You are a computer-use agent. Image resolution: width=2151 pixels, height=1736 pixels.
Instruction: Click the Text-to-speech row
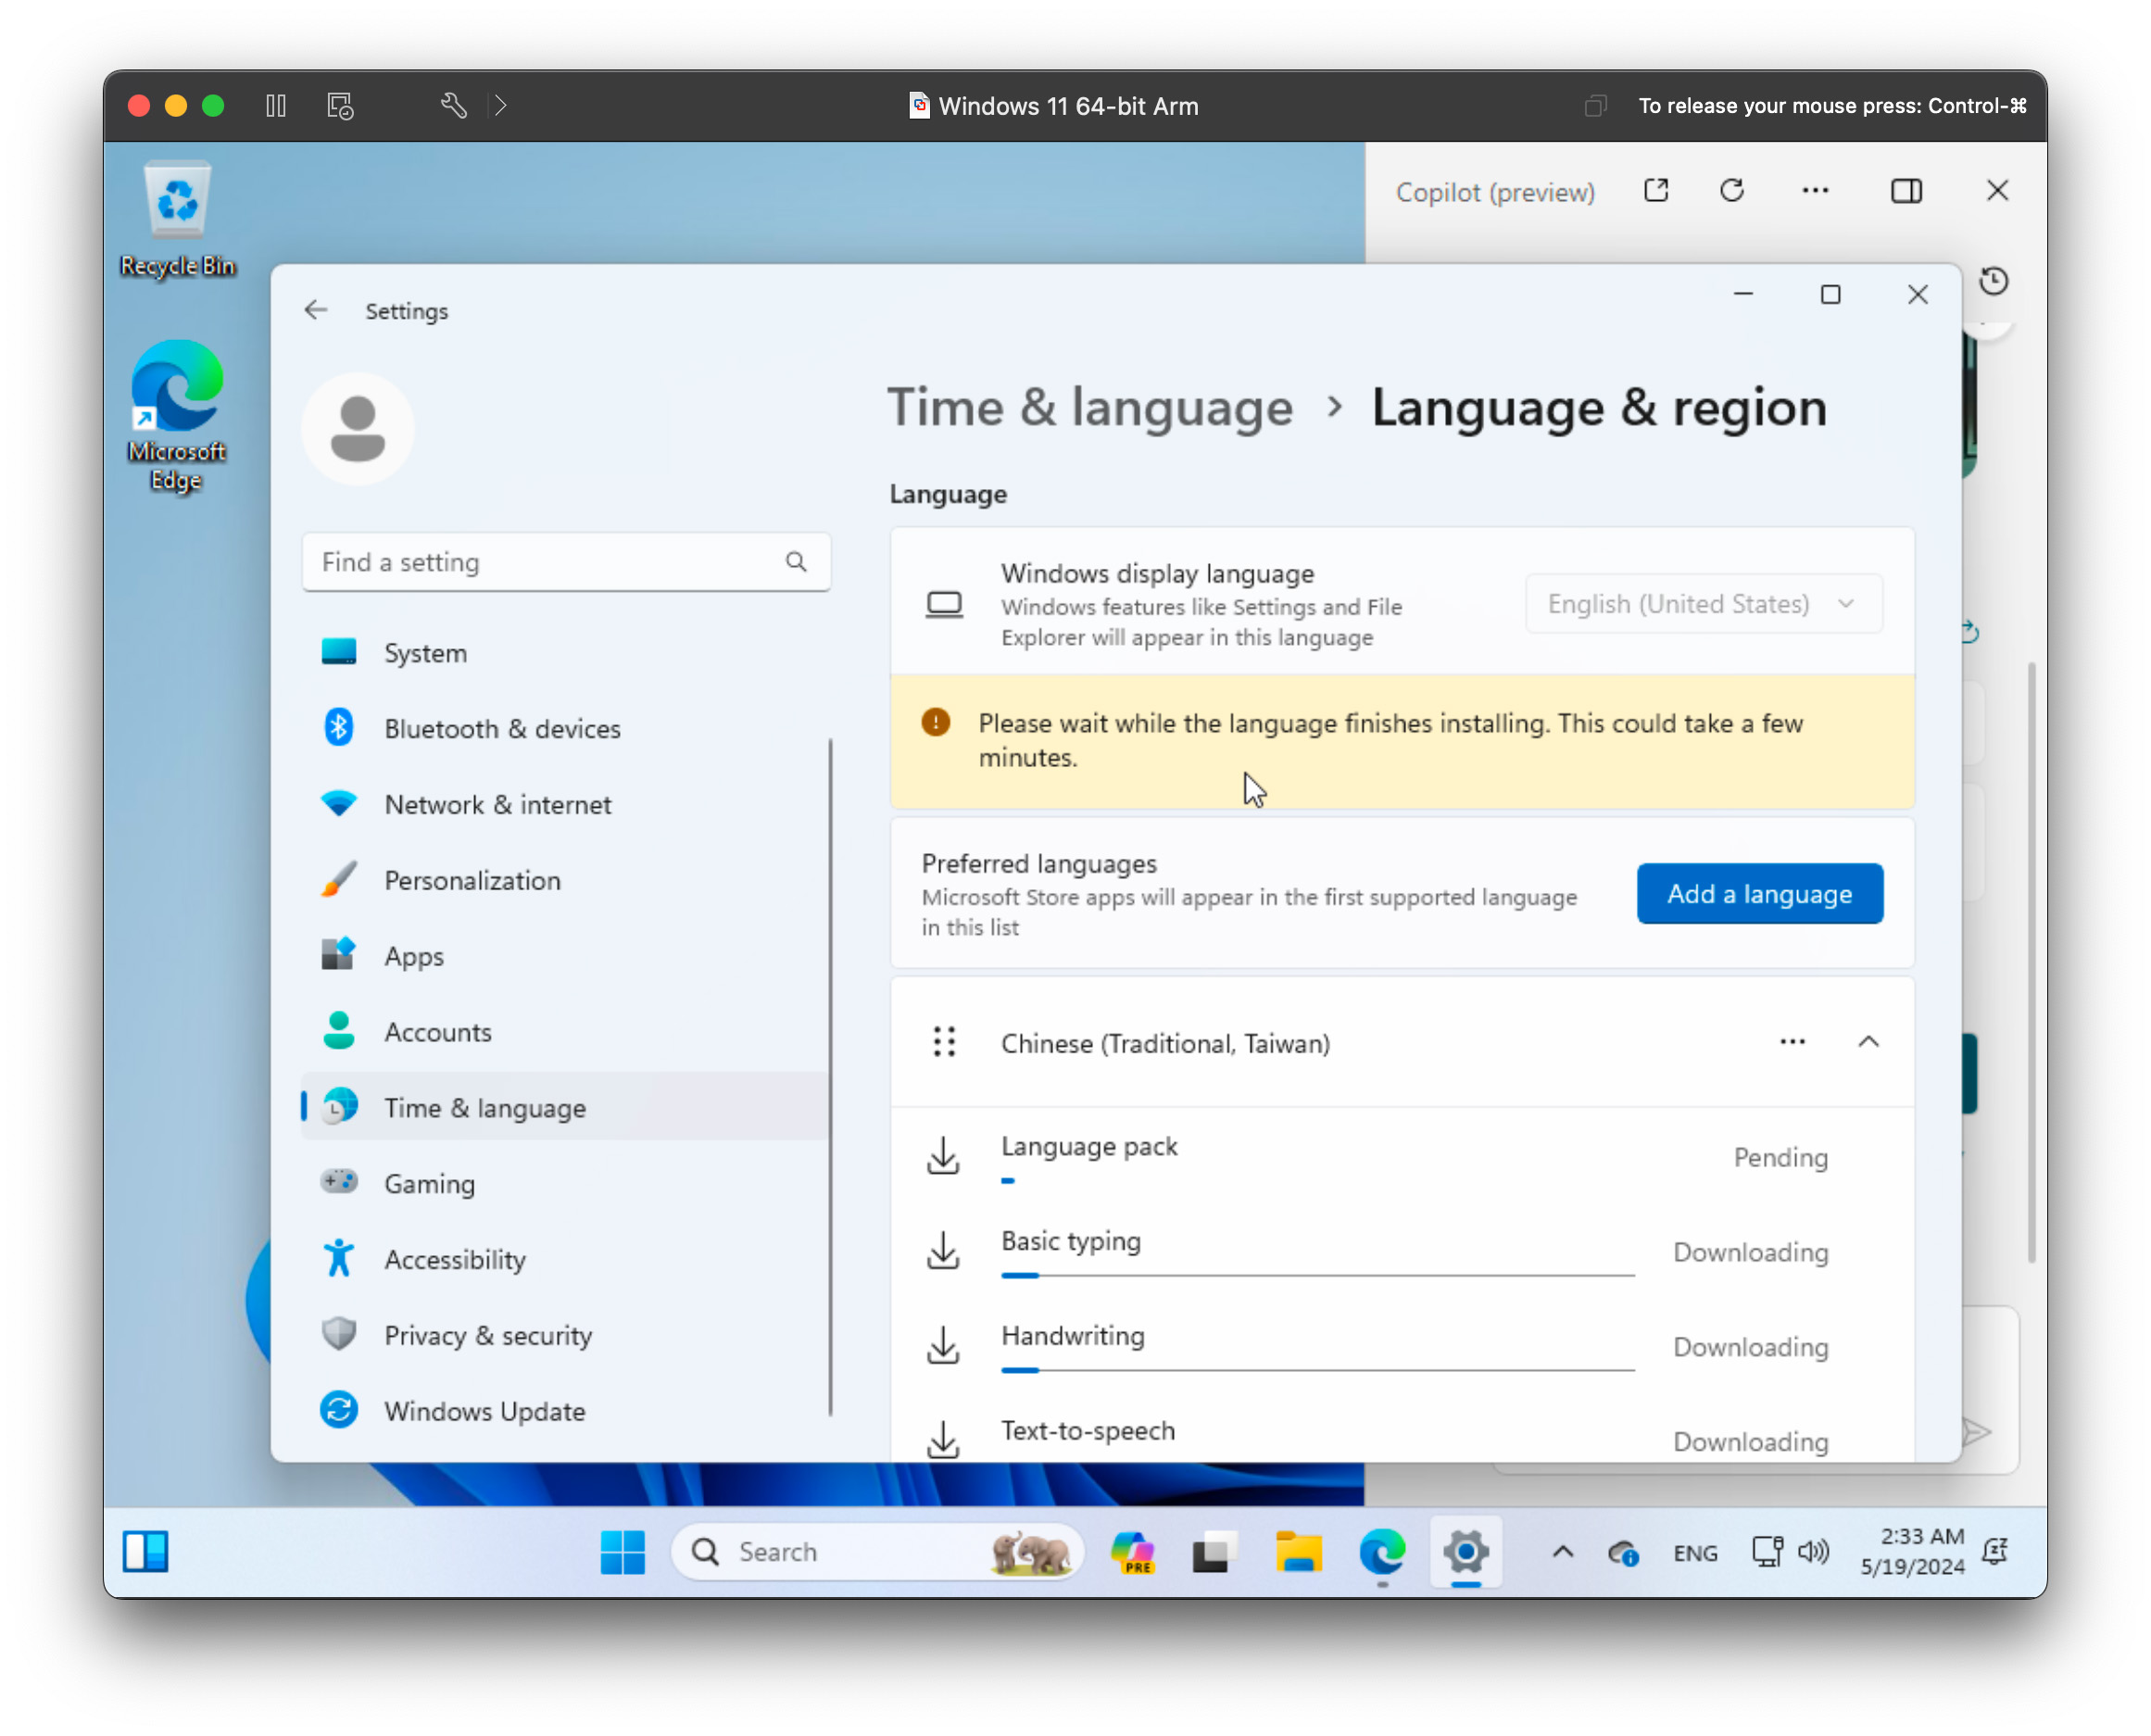1402,1436
